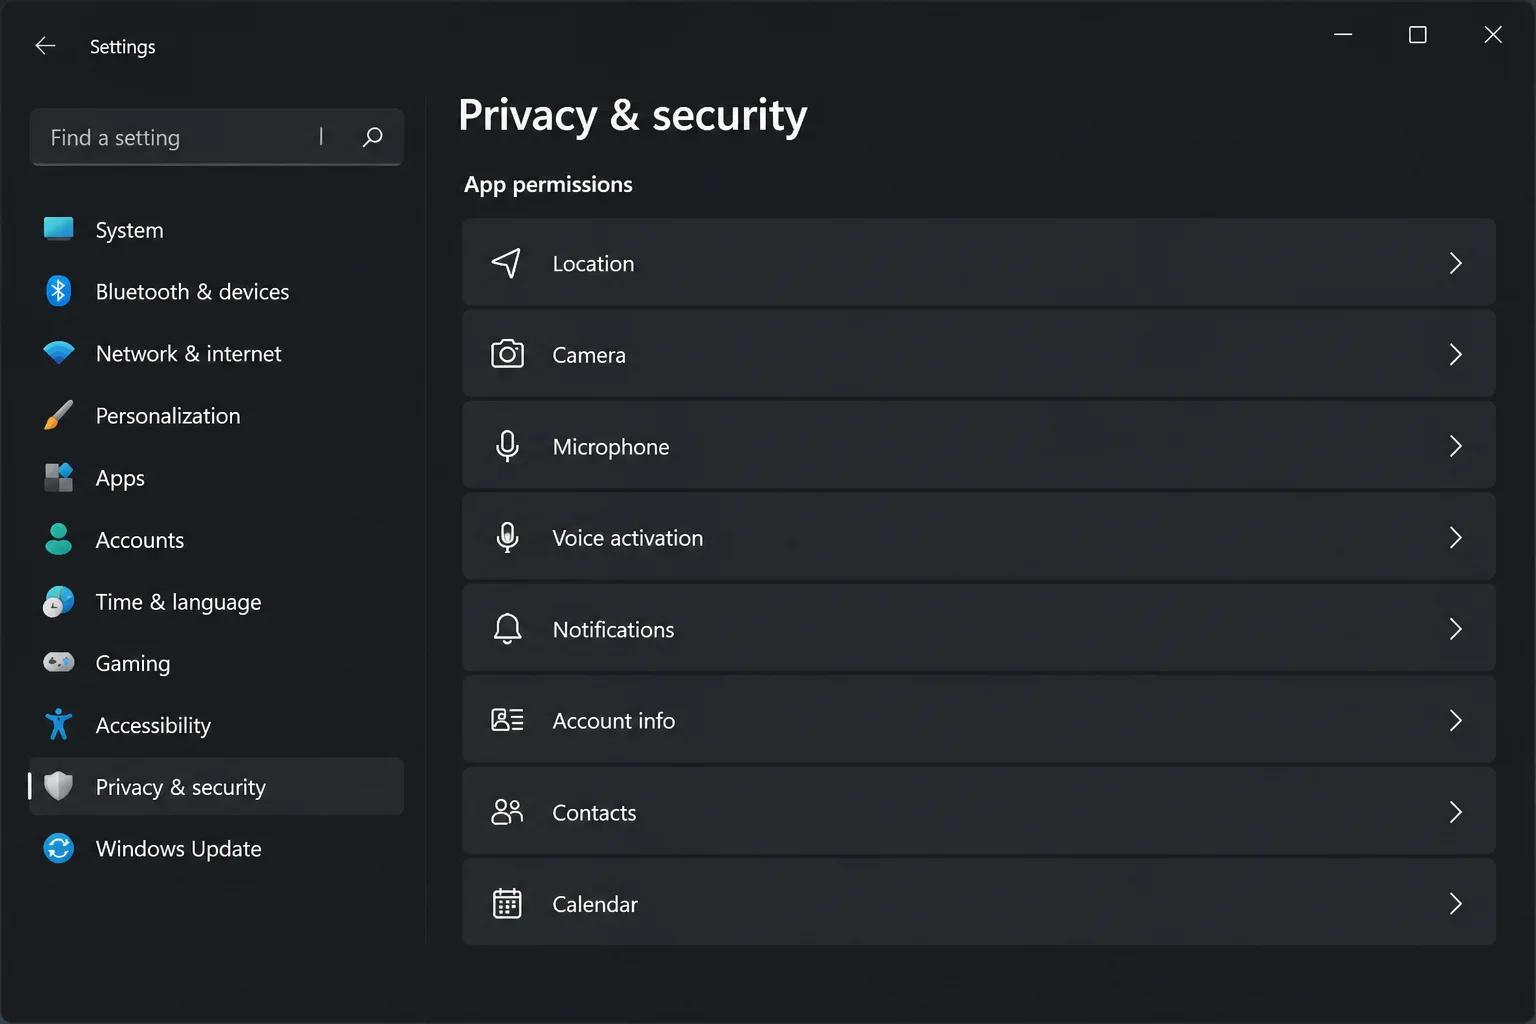Image resolution: width=1536 pixels, height=1024 pixels.
Task: Click the Windows Update sync icon
Action: (x=59, y=848)
